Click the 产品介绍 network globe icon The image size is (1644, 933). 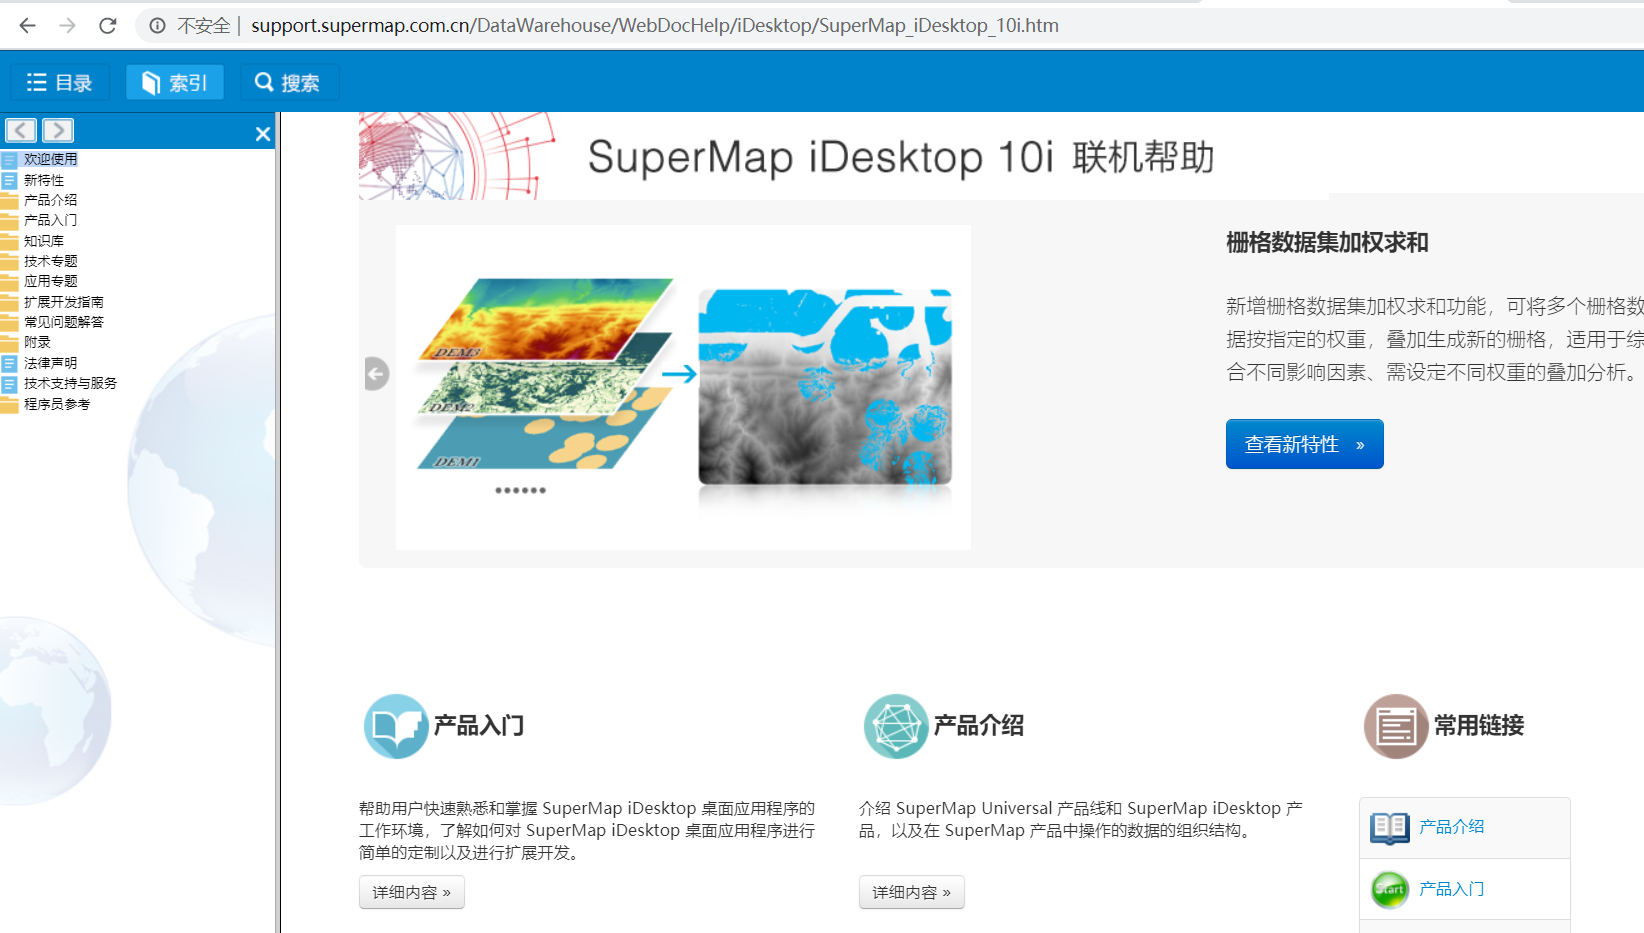(896, 726)
